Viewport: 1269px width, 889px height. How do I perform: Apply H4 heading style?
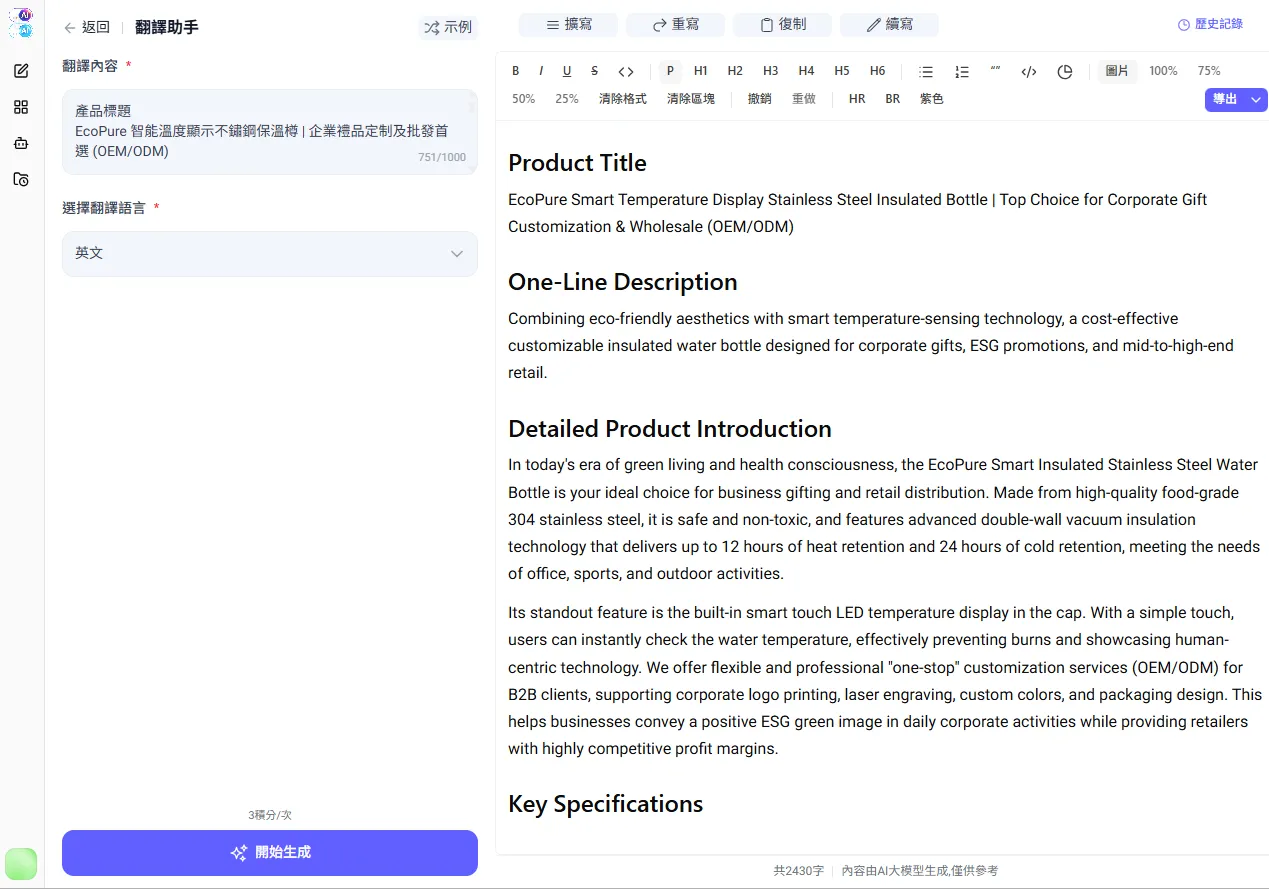[x=806, y=71]
